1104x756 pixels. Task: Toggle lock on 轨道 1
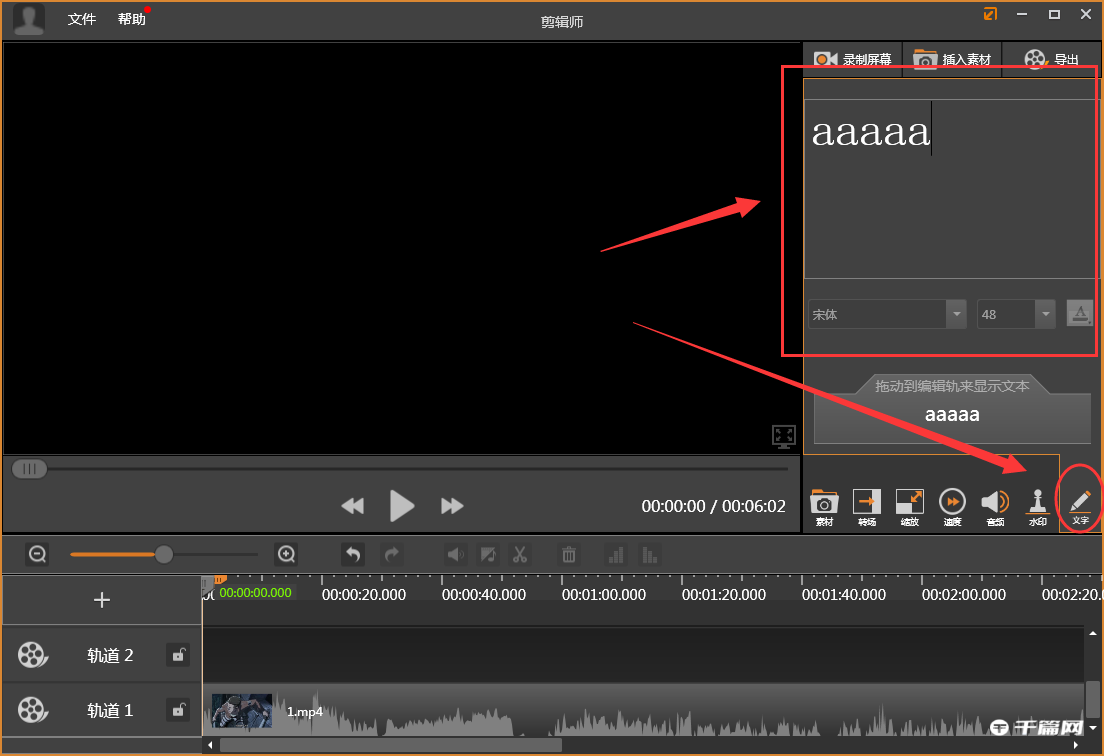(178, 710)
